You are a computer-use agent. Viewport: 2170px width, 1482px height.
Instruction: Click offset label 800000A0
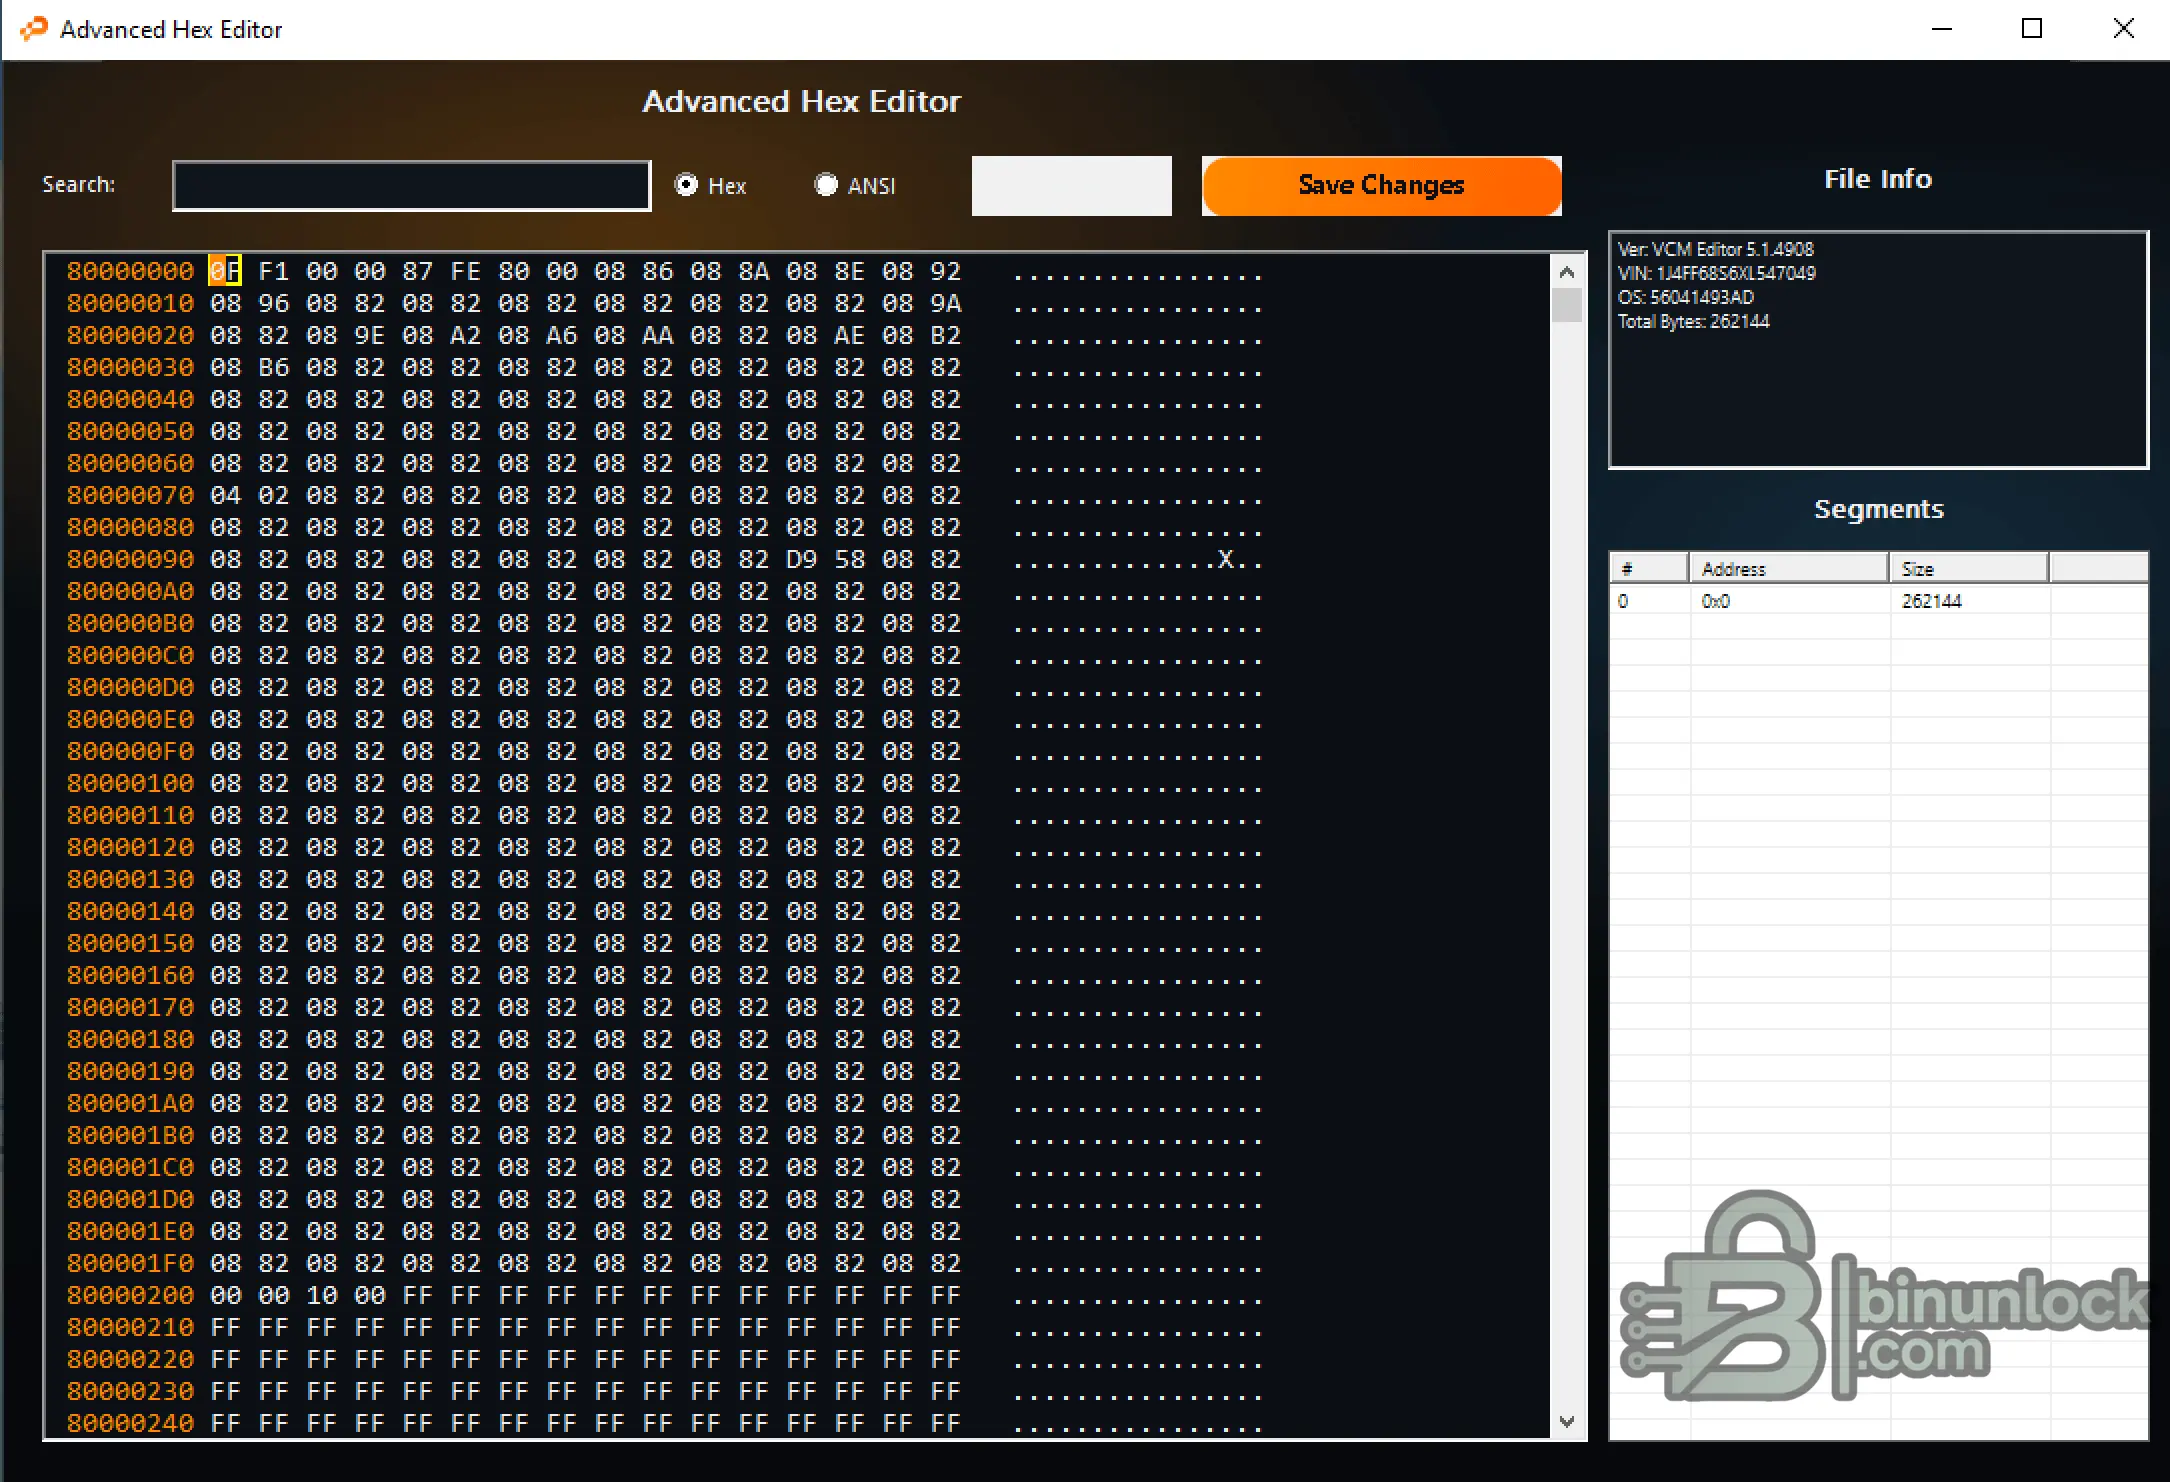(130, 591)
